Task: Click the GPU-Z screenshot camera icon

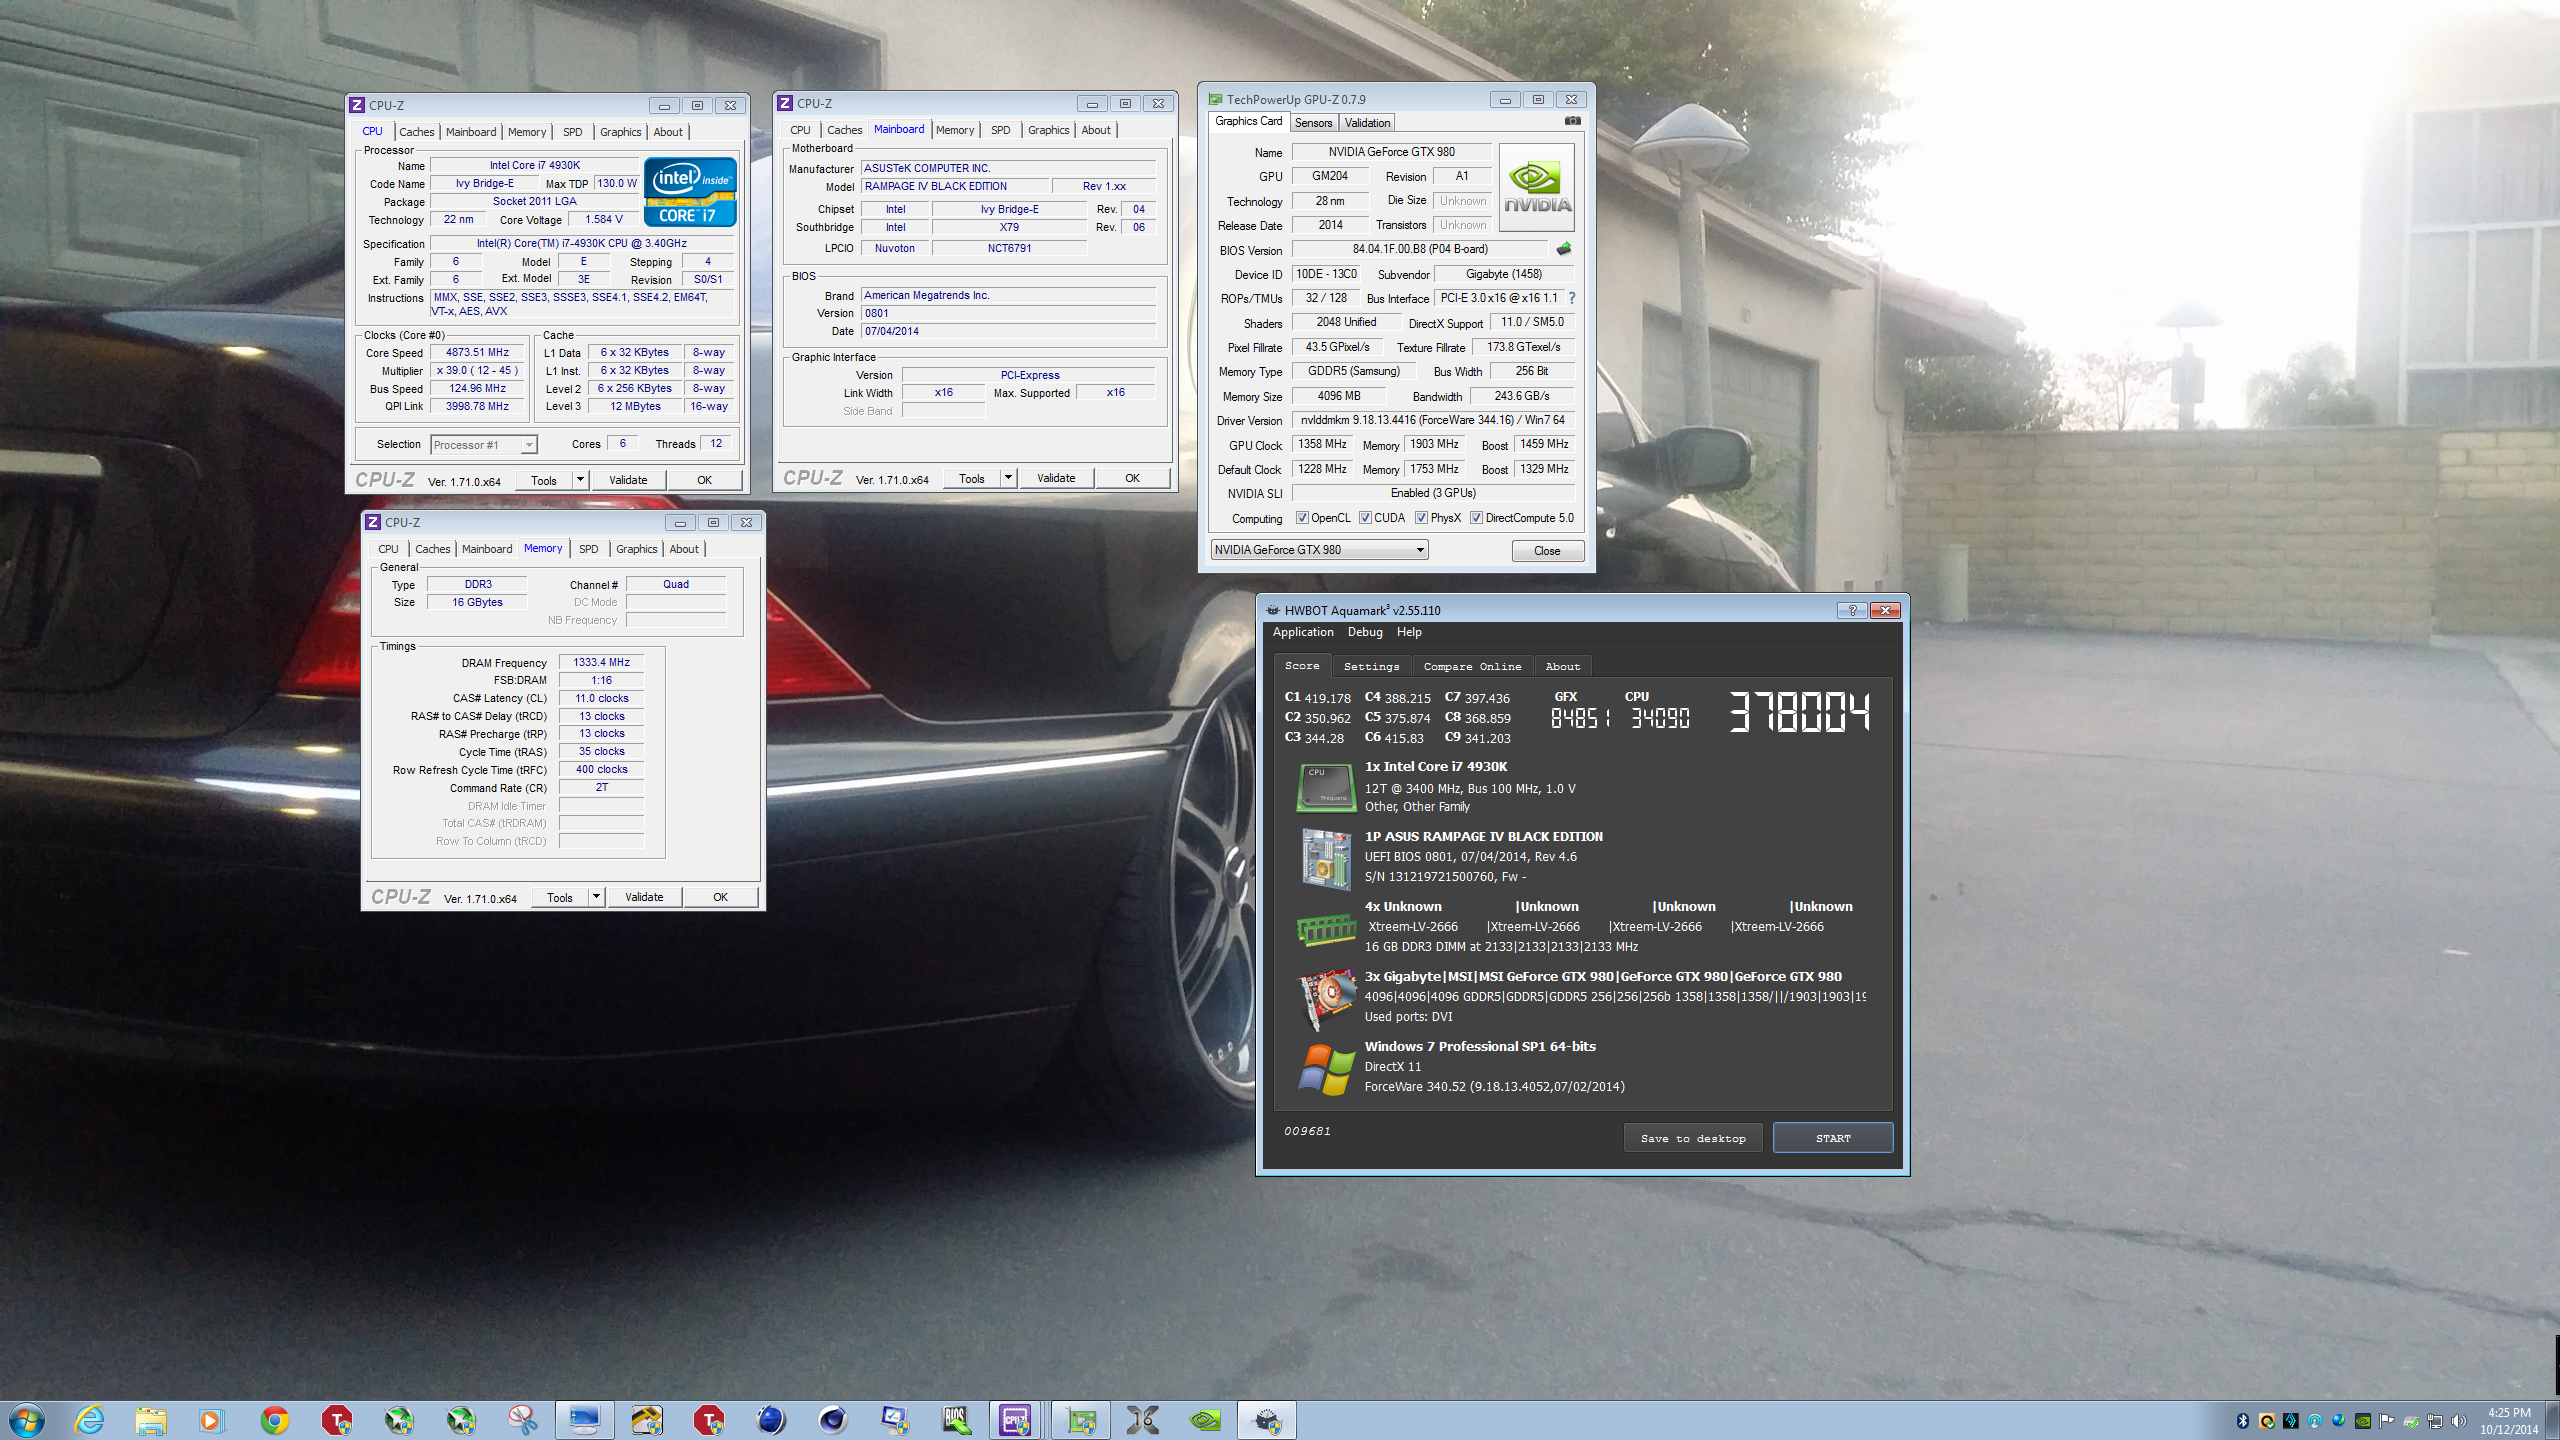Action: coord(1572,121)
